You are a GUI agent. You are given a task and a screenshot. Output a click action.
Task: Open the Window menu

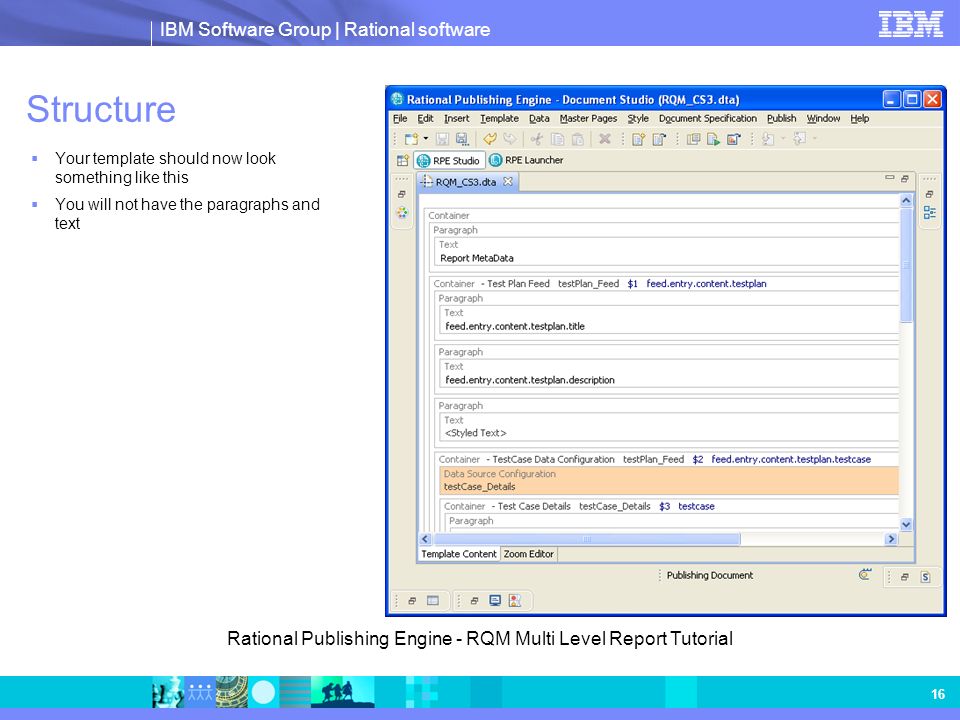[x=823, y=119]
